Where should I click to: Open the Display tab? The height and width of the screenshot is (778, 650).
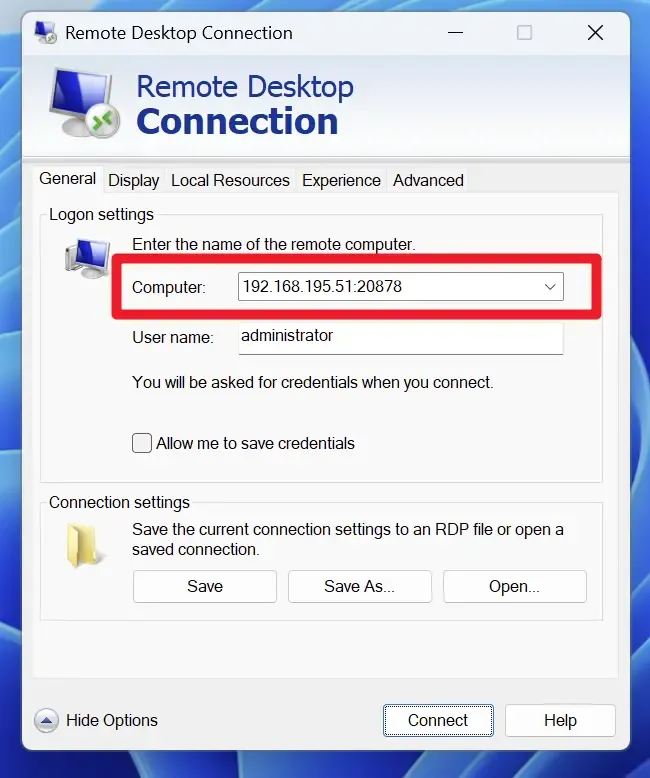click(x=133, y=180)
